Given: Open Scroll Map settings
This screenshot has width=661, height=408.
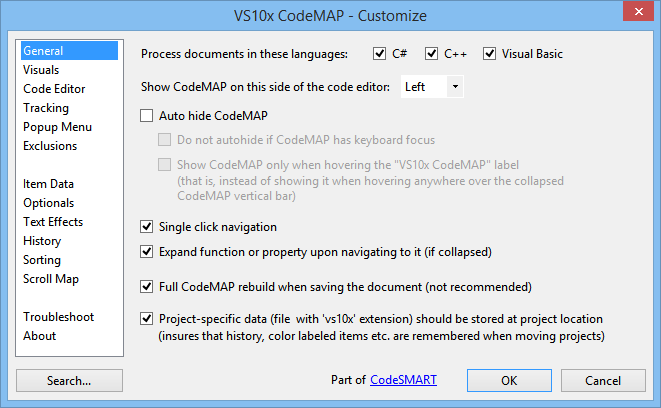Looking at the screenshot, I should [x=51, y=279].
